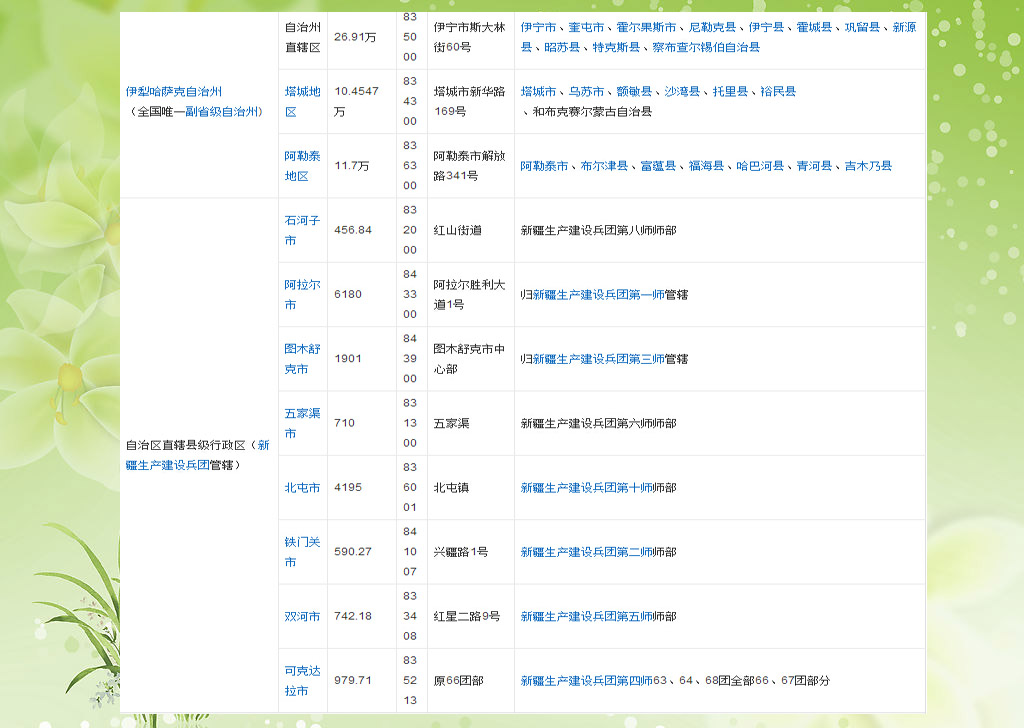The width and height of the screenshot is (1024, 728).
Task: Select the text 新疆生产建设兵团第六师师部
Action: click(598, 424)
